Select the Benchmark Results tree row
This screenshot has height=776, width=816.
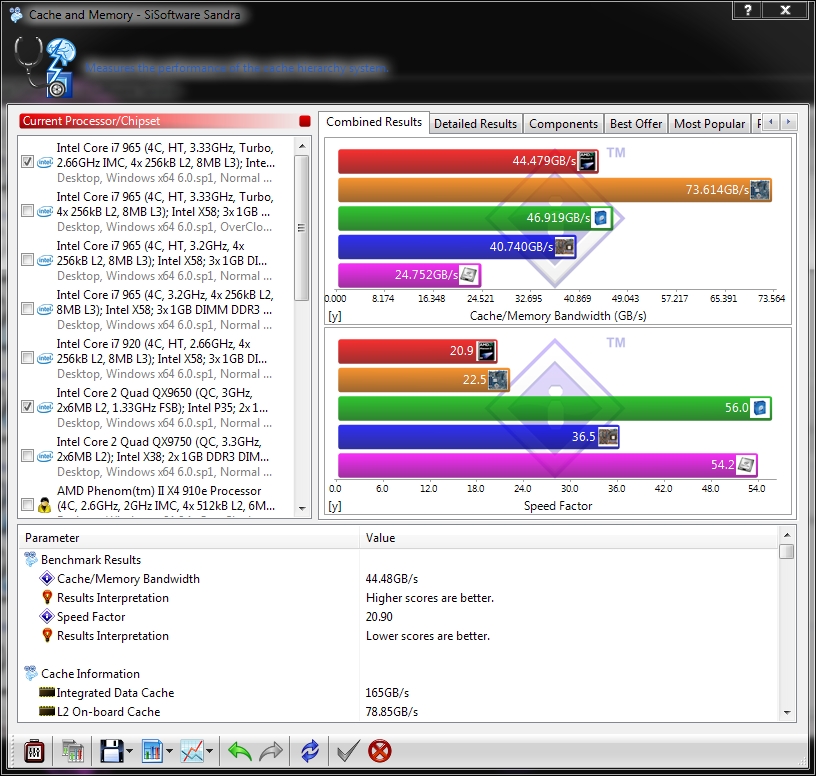click(91, 559)
